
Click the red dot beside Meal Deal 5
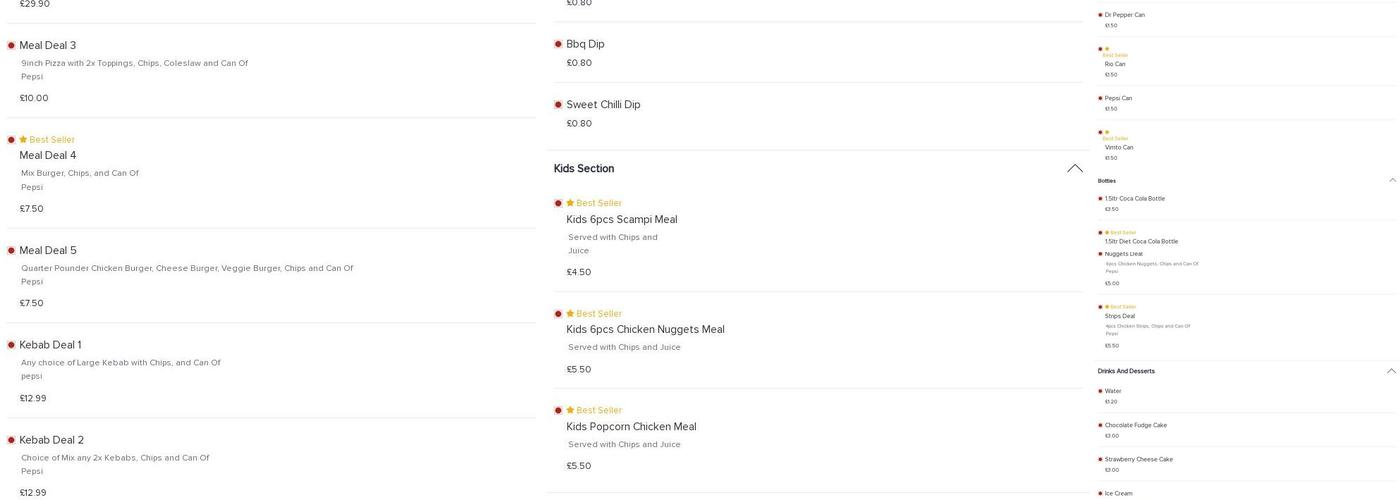pyautogui.click(x=11, y=251)
